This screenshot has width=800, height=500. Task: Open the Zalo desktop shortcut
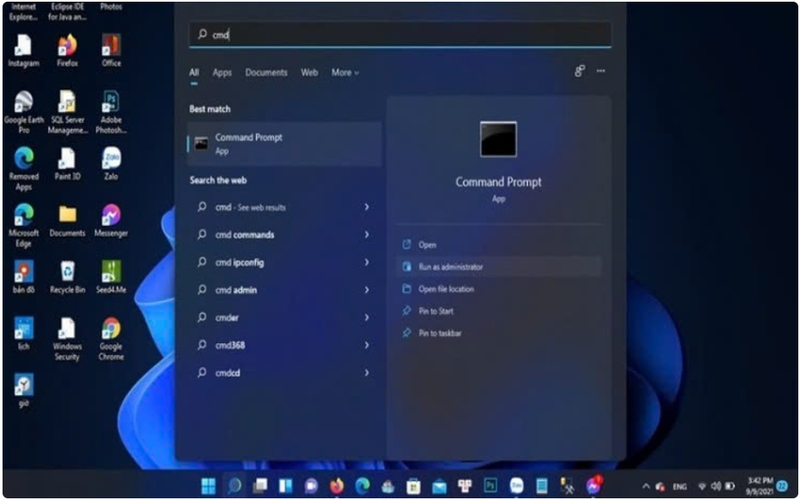click(111, 164)
